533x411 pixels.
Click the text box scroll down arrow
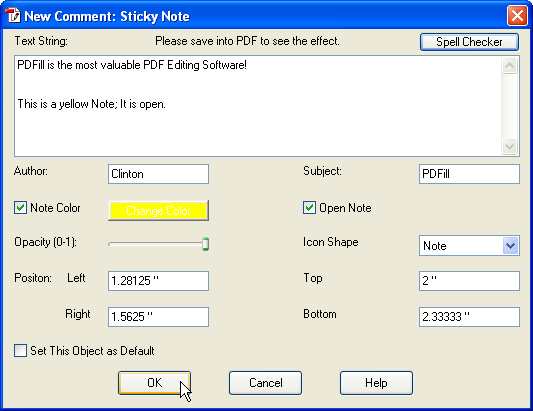tap(509, 147)
